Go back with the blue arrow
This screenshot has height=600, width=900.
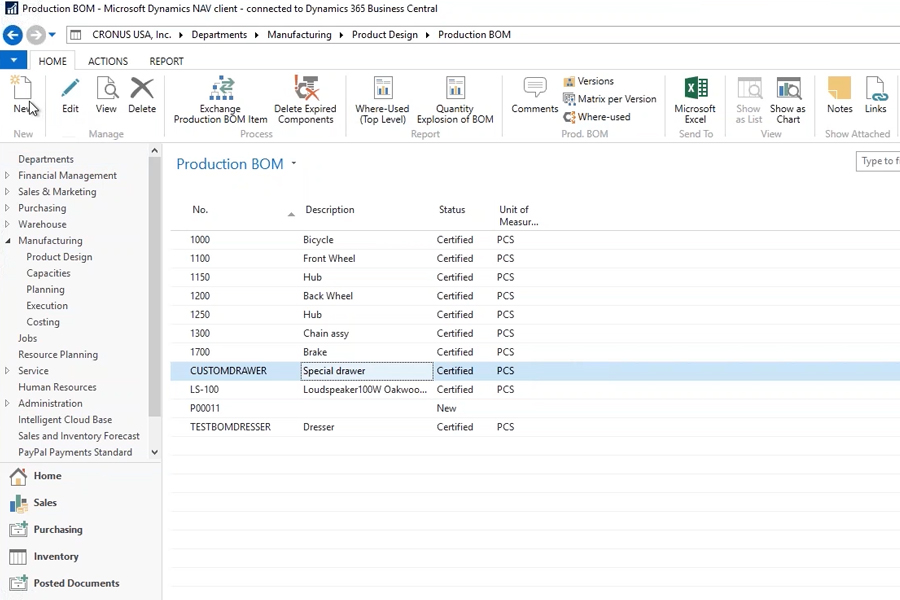pos(13,35)
